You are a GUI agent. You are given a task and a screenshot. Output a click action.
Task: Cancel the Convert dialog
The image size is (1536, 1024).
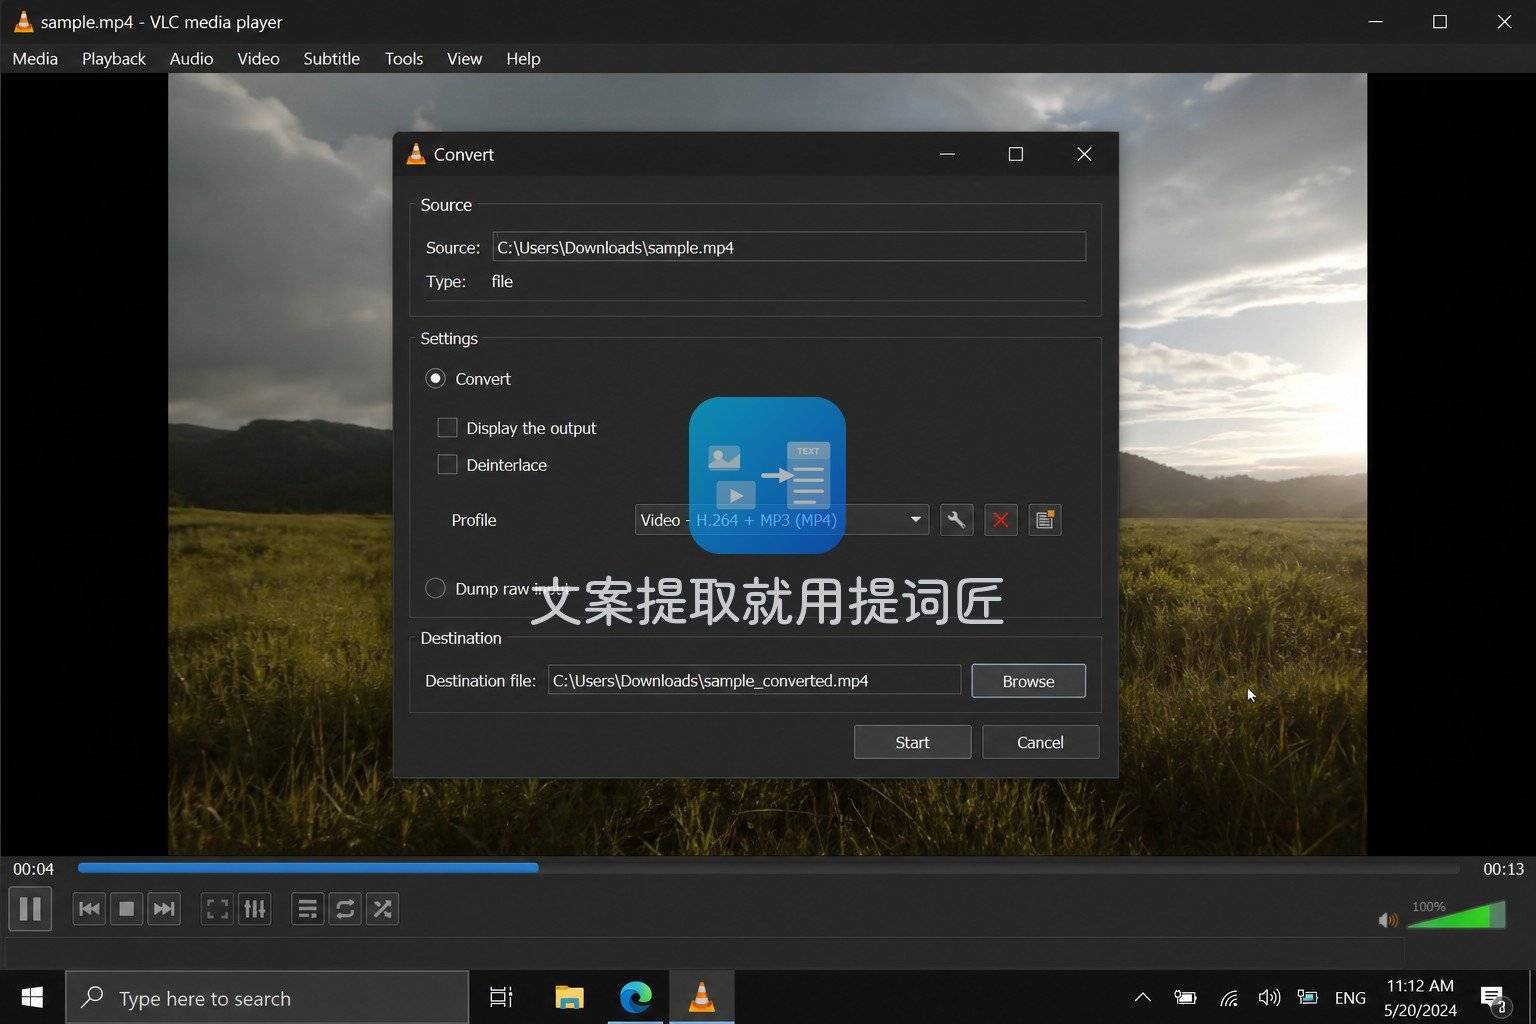coord(1040,742)
